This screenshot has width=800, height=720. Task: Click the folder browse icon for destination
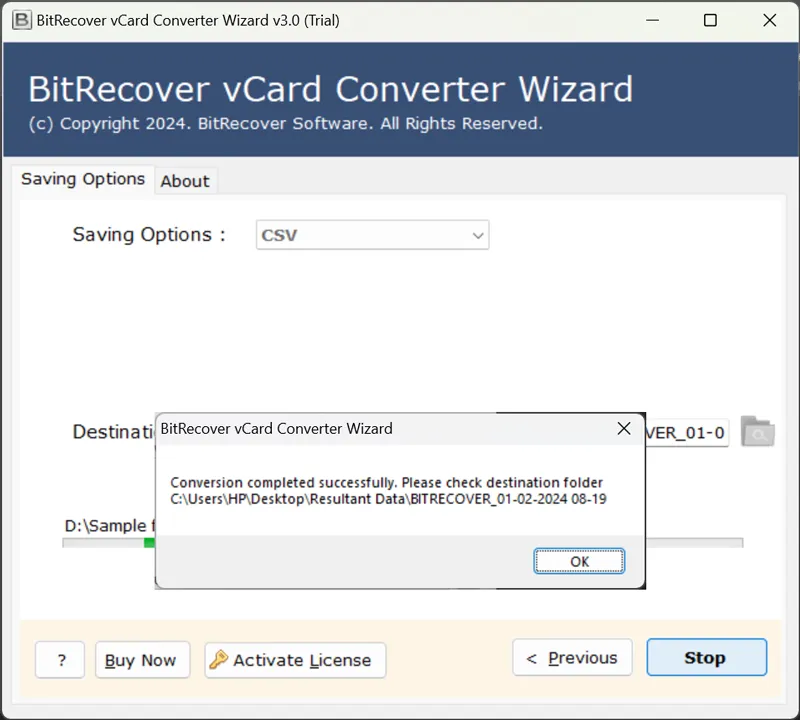point(758,432)
